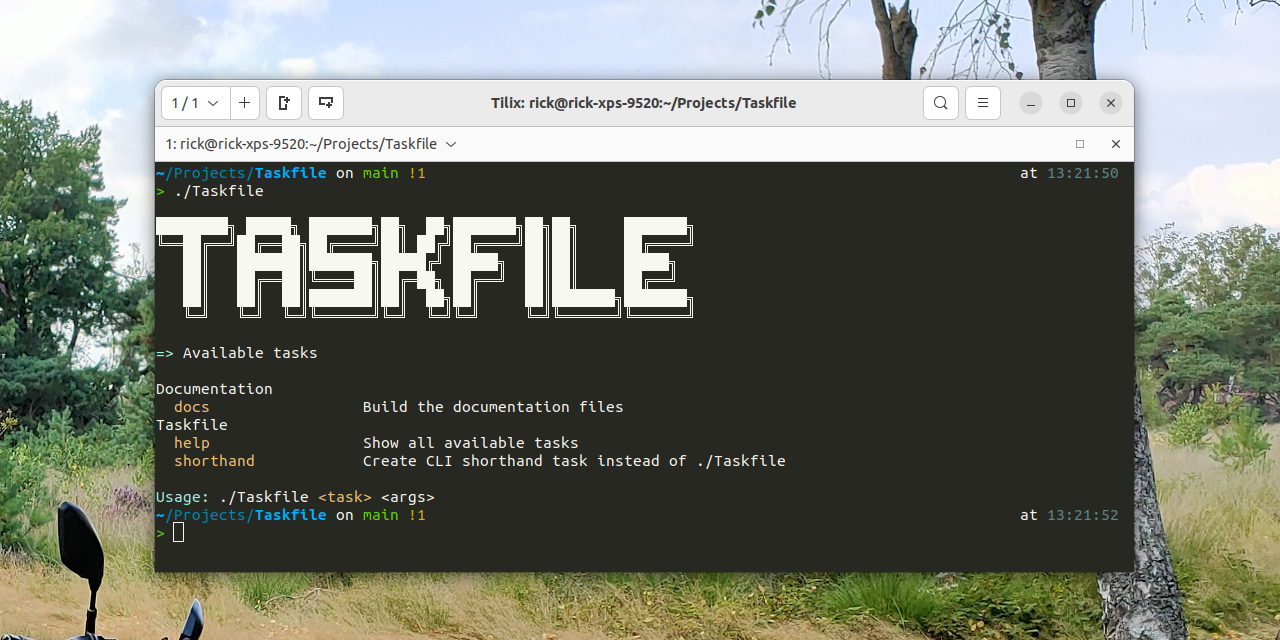Minimize the Tilix window
Screen dimensions: 1280x640
1031,103
